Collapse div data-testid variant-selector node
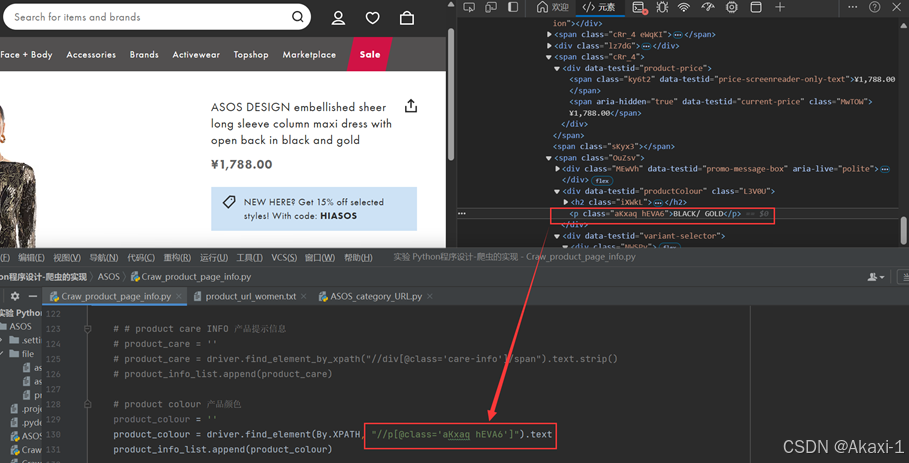 (557, 236)
